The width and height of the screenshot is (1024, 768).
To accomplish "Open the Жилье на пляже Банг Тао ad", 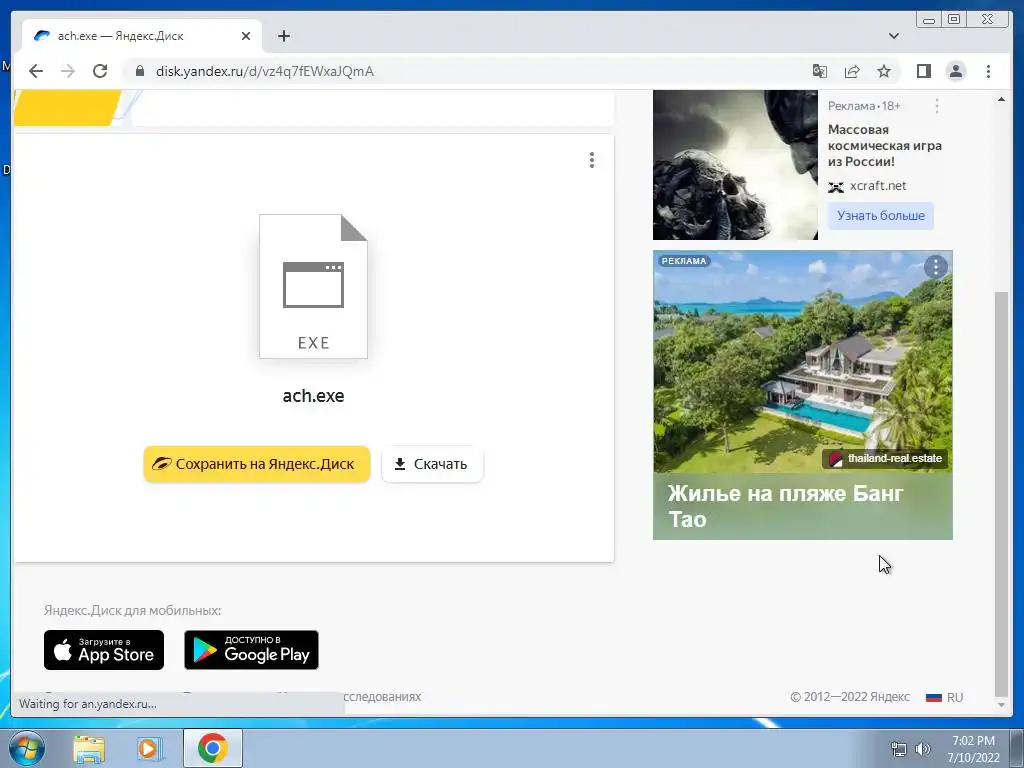I will 785,506.
